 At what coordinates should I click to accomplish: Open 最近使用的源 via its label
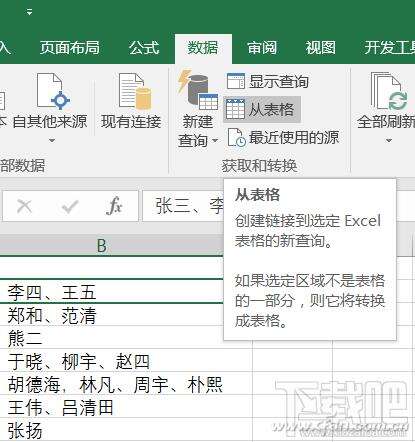(x=294, y=137)
